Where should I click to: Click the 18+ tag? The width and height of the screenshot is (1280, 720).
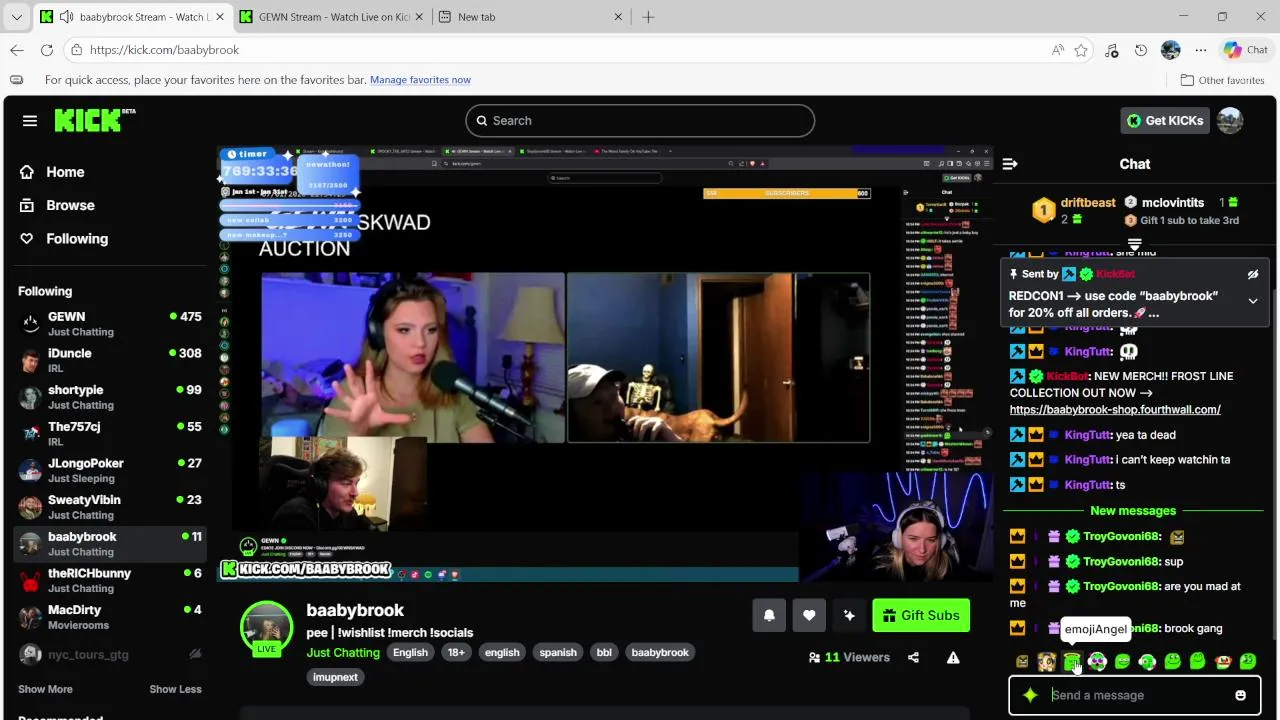coord(456,652)
